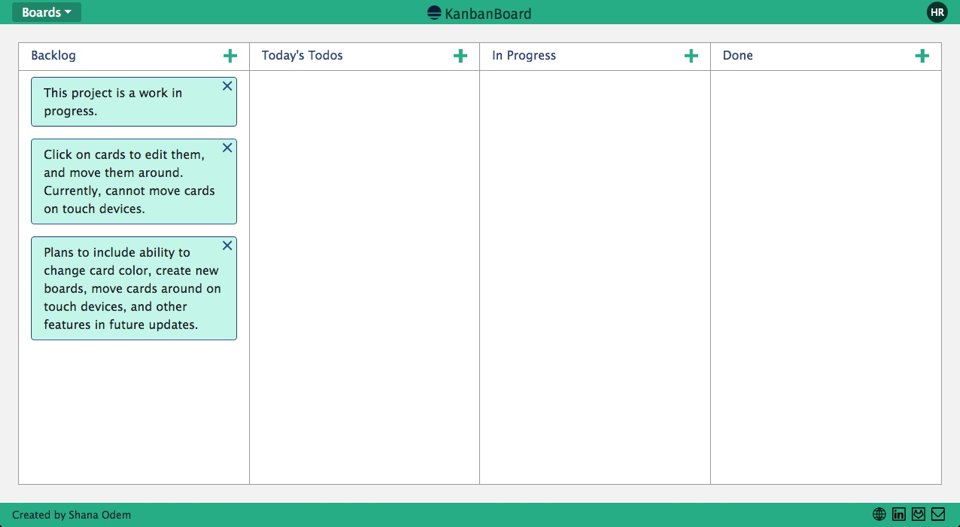Open the HR user avatar
The height and width of the screenshot is (527, 960).
tap(937, 12)
